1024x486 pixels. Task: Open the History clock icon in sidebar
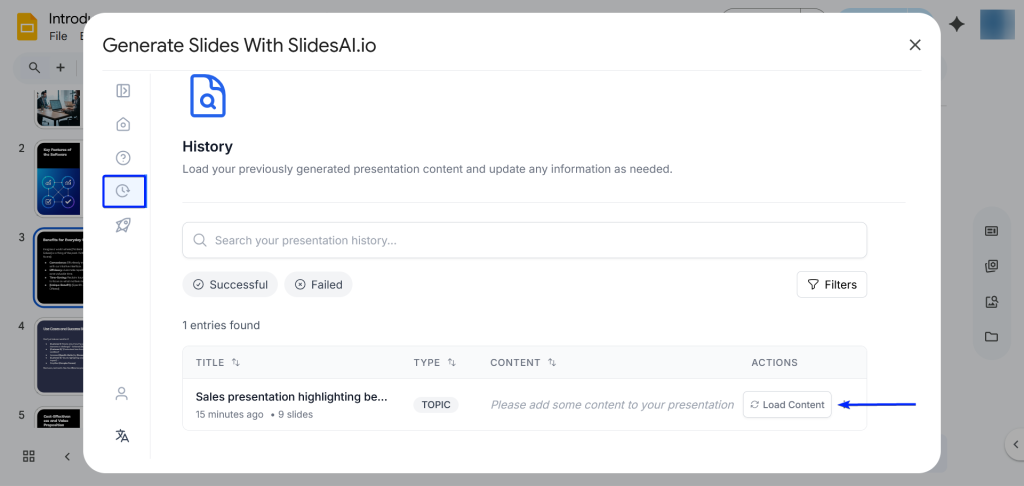123,191
